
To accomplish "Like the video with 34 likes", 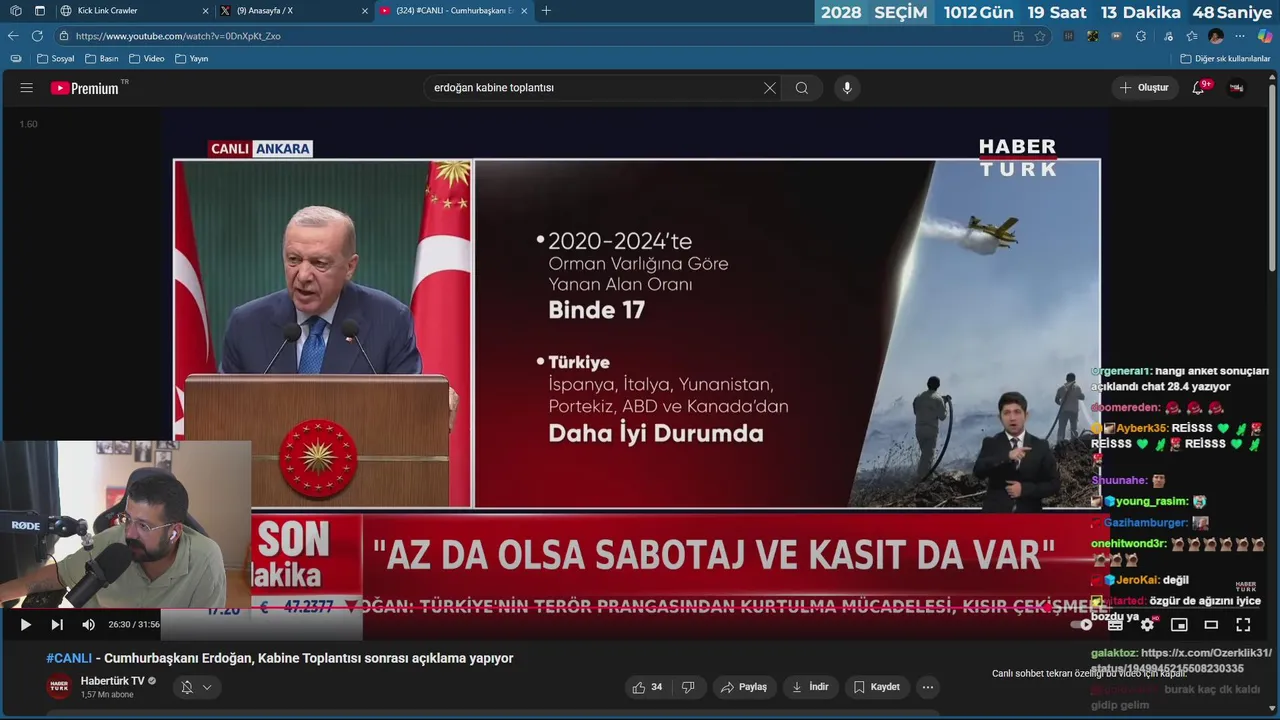I will pyautogui.click(x=648, y=687).
